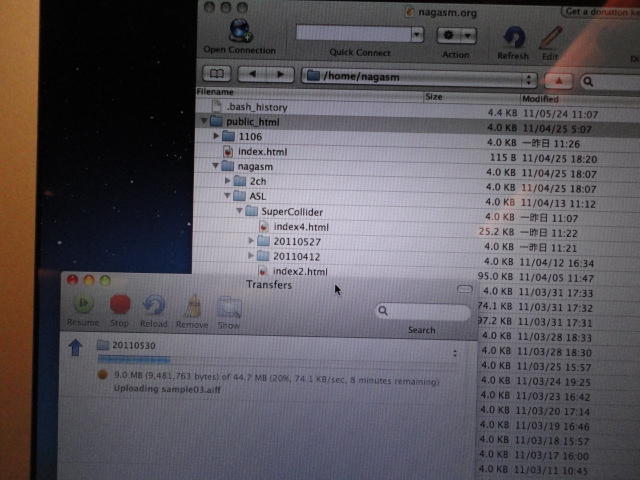Select the index4.html file
This screenshot has width=640, height=480.
(x=301, y=227)
